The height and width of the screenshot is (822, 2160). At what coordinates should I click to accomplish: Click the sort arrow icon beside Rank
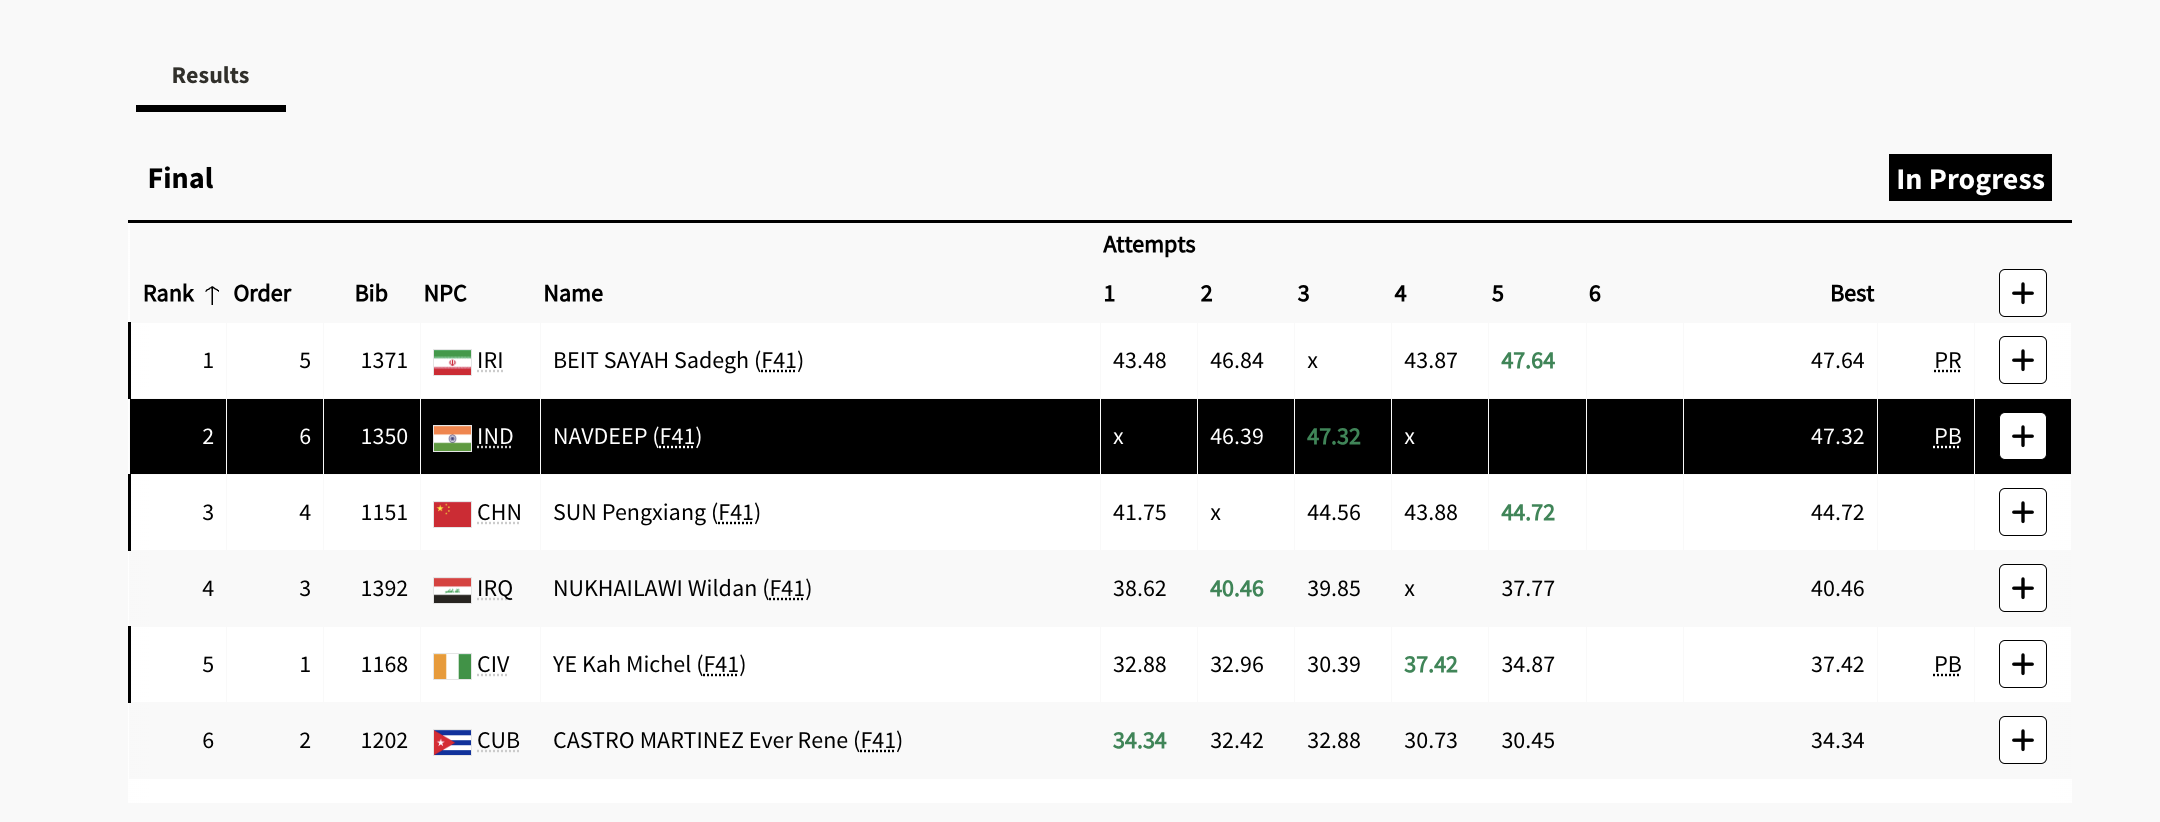pyautogui.click(x=212, y=294)
